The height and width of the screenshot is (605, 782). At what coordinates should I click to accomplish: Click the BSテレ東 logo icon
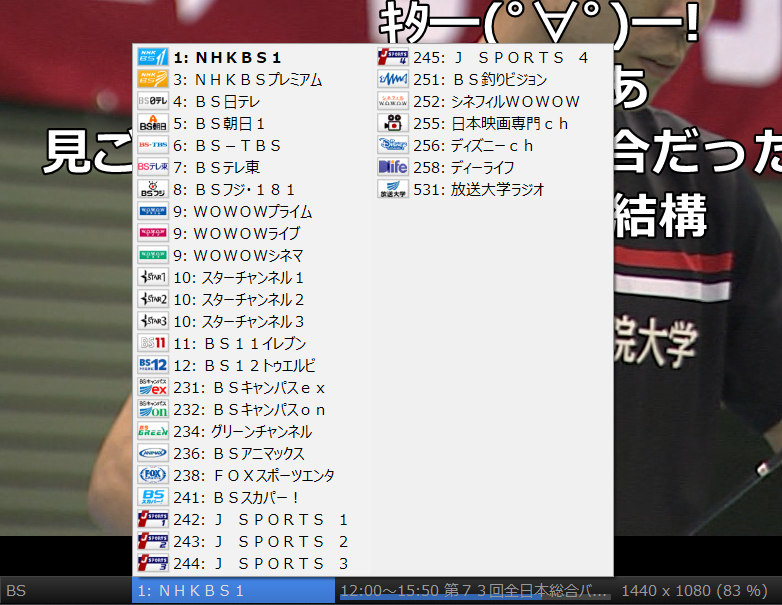153,167
